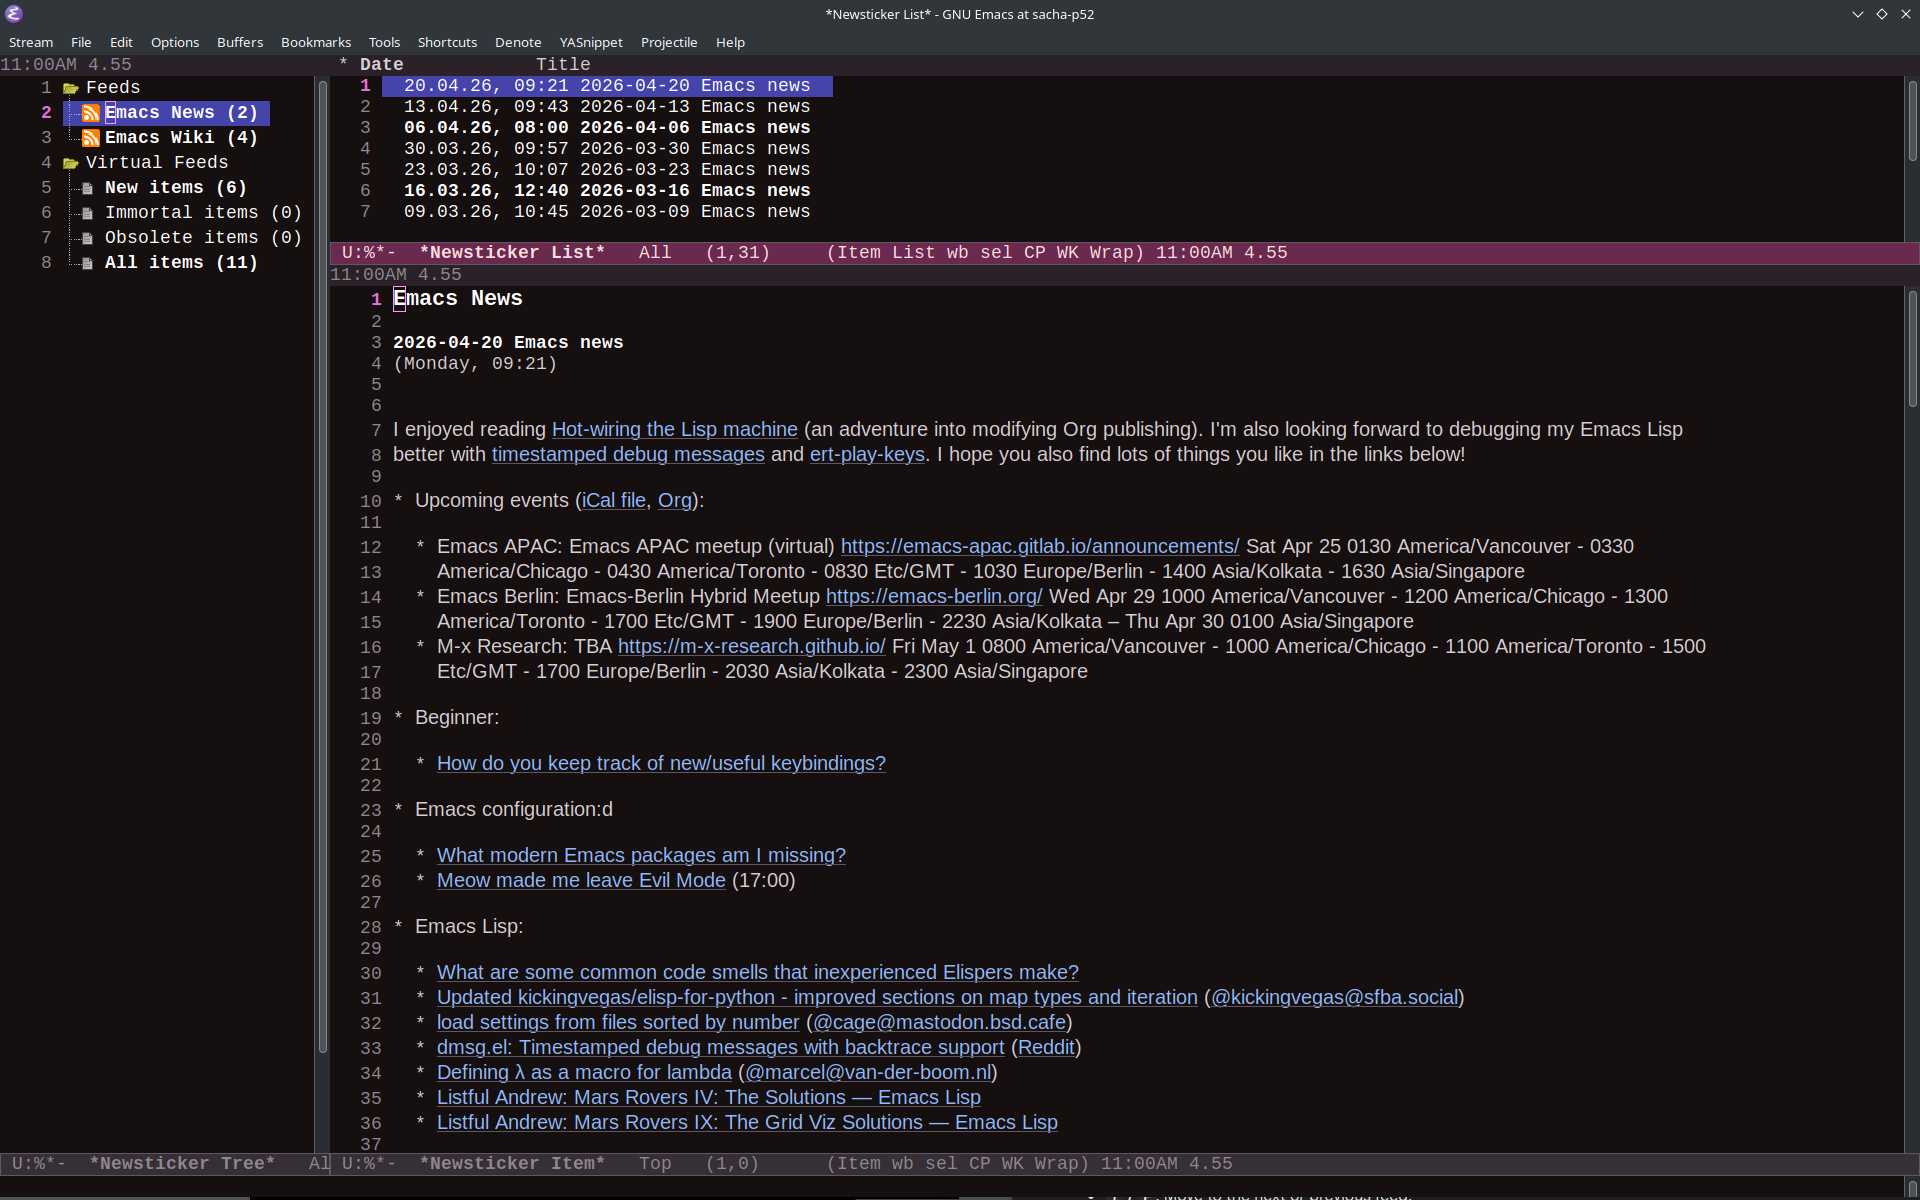Click the item list pane scrollbar
Screen dimensions: 1920x1200
pyautogui.click(x=1912, y=120)
